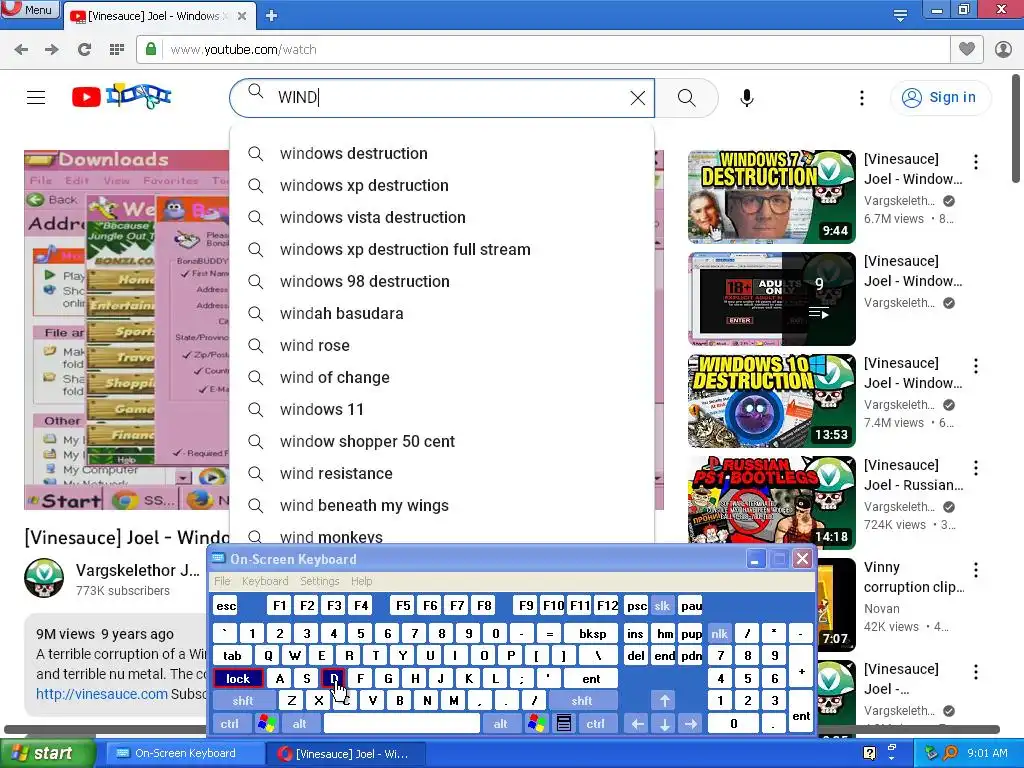Image resolution: width=1024 pixels, height=768 pixels.
Task: Go back with browser back arrow
Action: click(x=21, y=50)
